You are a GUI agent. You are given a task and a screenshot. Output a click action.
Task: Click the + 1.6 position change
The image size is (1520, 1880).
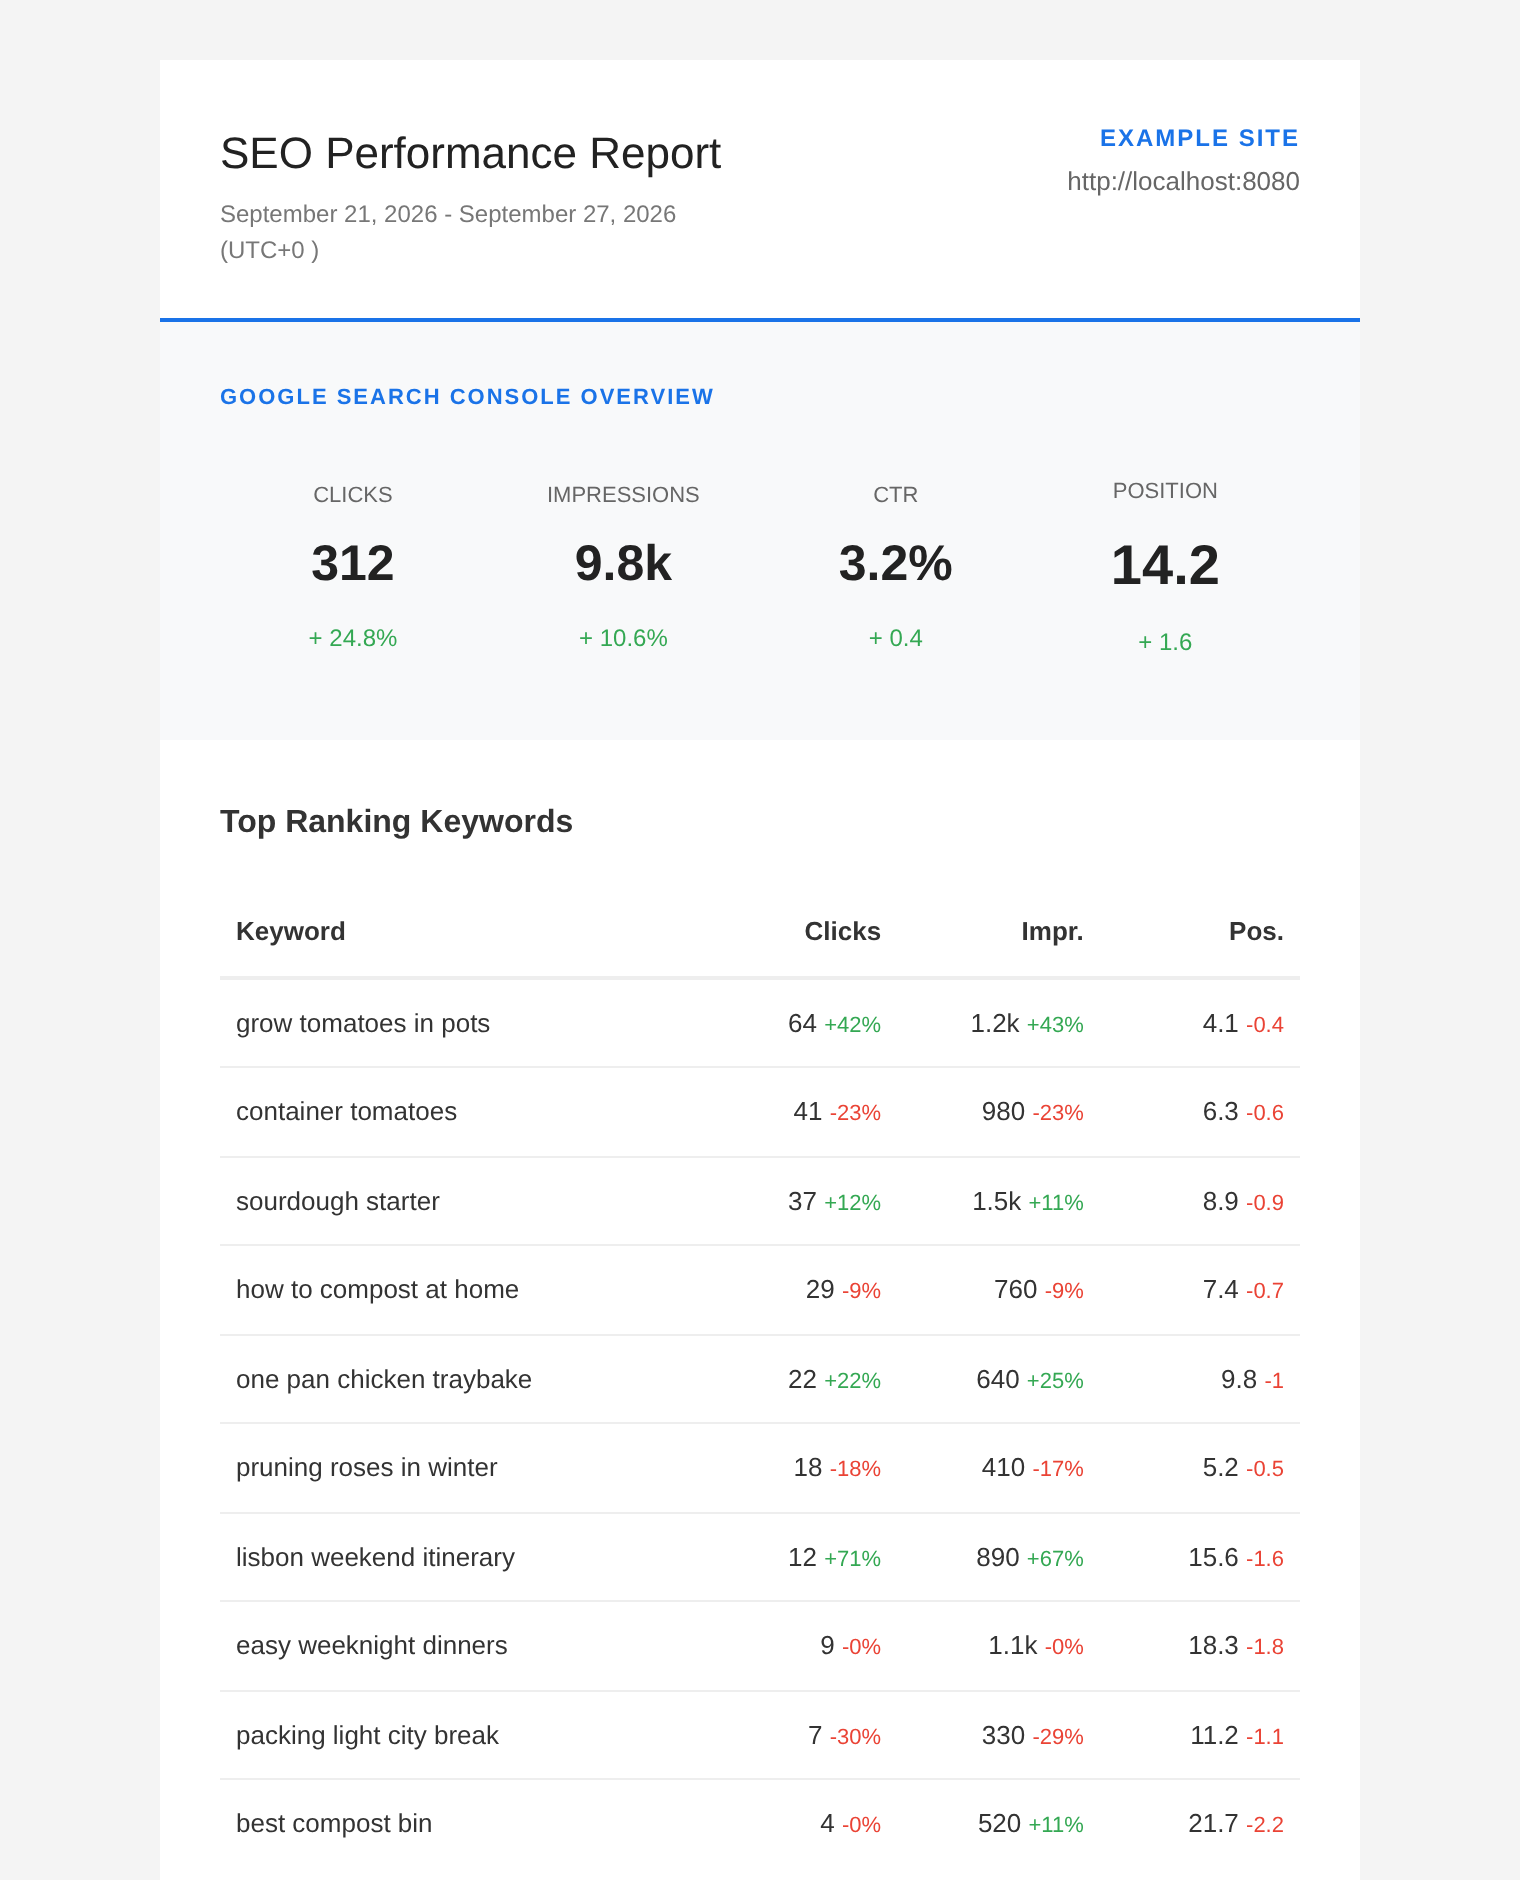click(1165, 642)
